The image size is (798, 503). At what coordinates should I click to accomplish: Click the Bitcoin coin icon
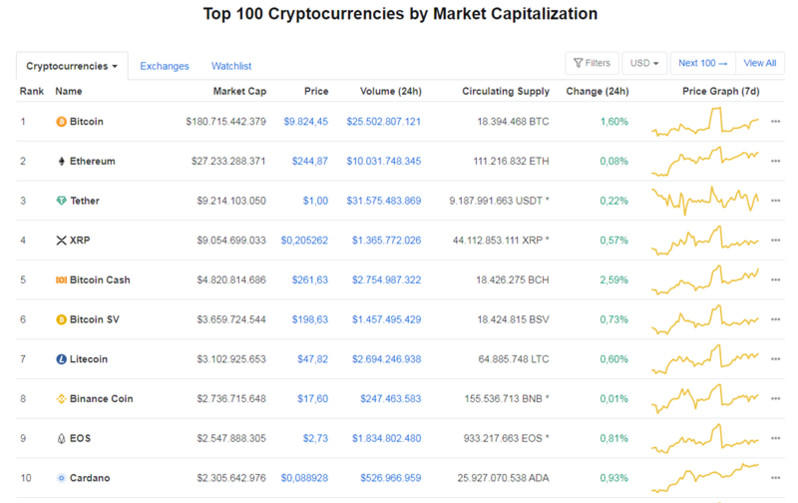(x=61, y=122)
